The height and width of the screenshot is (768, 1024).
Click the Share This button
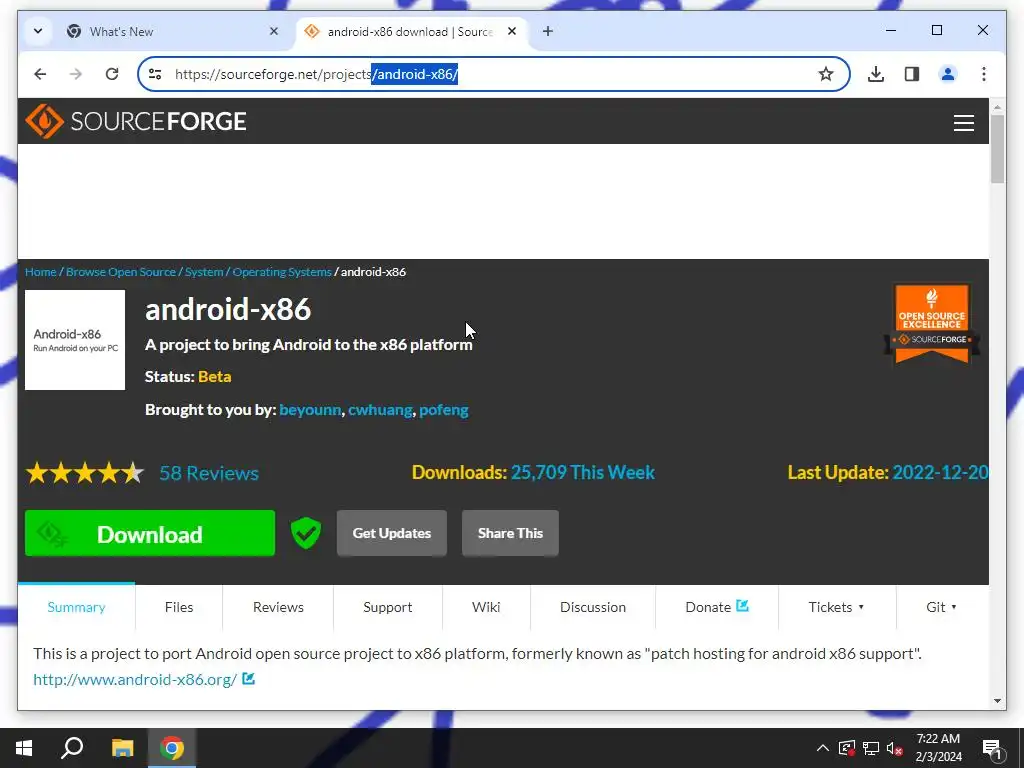point(510,533)
